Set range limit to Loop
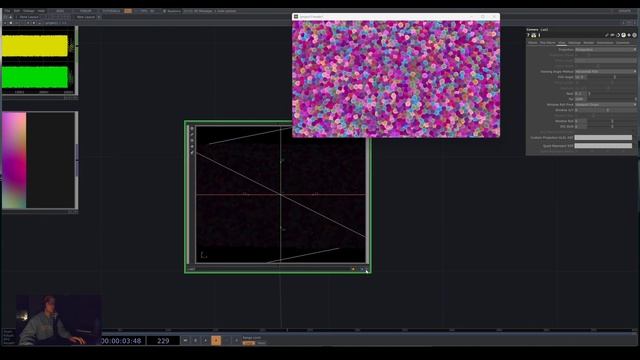The image size is (640, 360). pos(248,343)
